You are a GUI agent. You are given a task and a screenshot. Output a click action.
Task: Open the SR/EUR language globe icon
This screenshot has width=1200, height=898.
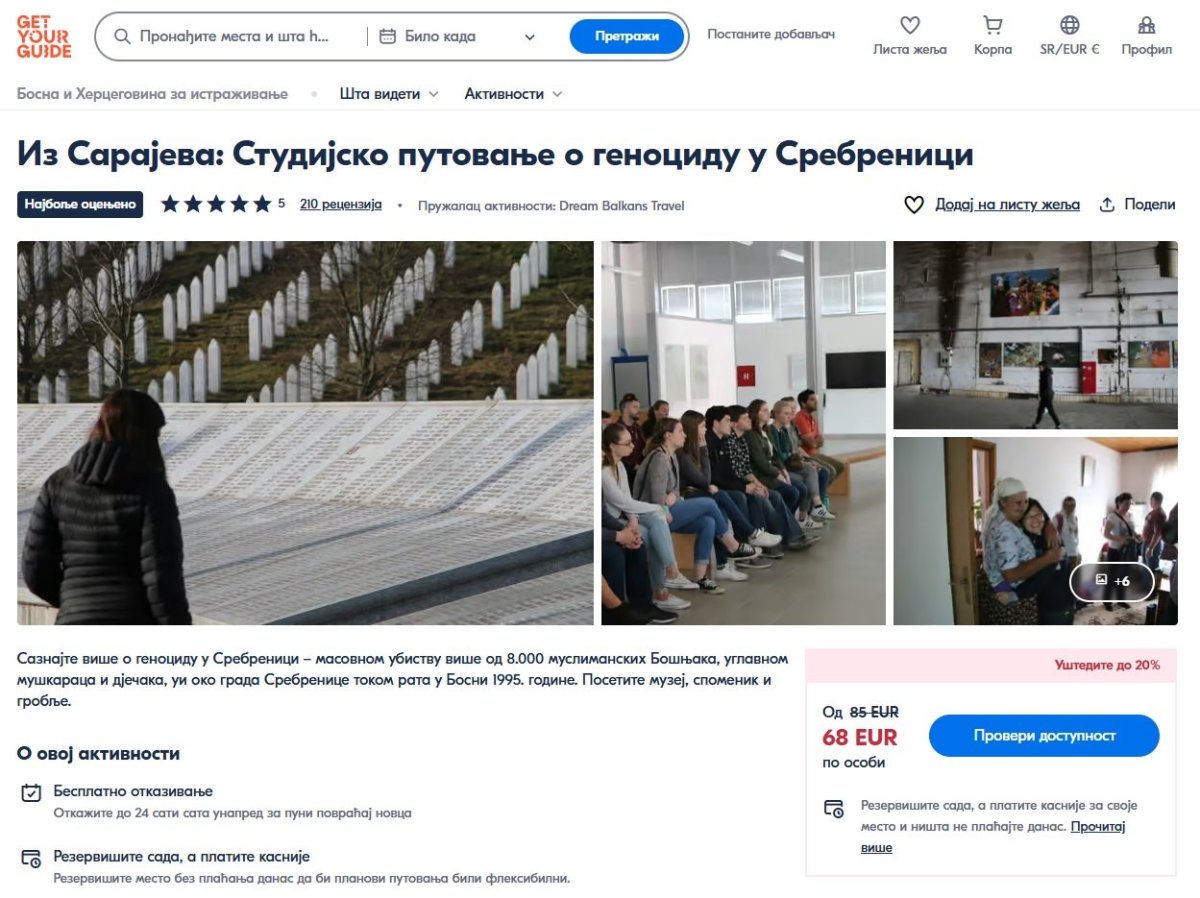pos(1070,25)
